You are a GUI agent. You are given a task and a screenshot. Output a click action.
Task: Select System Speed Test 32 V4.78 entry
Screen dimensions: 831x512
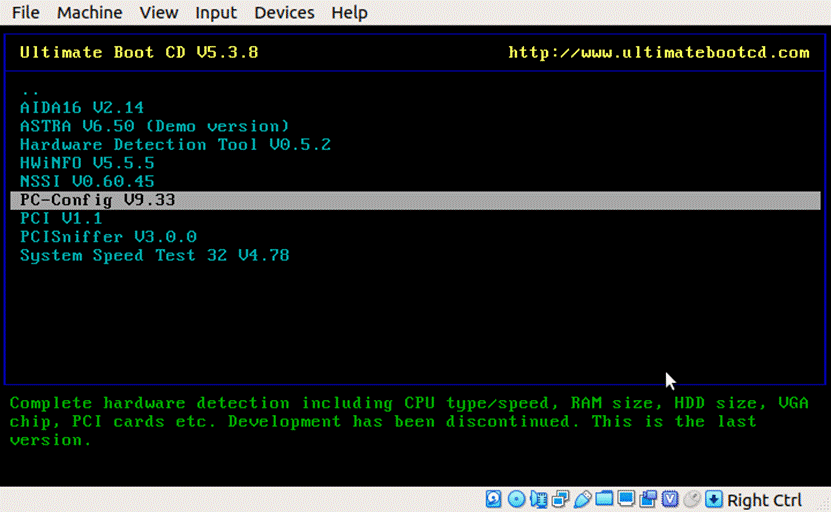155,255
